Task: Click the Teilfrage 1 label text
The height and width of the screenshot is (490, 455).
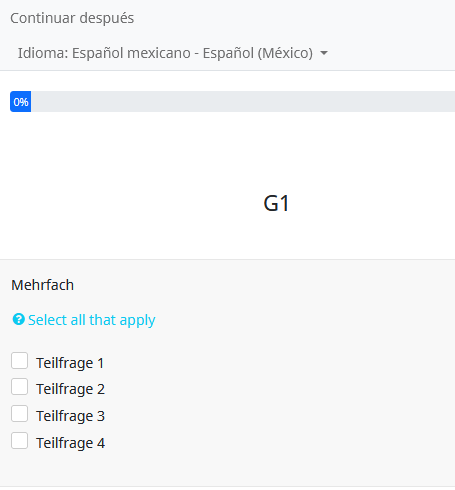Action: pyautogui.click(x=70, y=363)
